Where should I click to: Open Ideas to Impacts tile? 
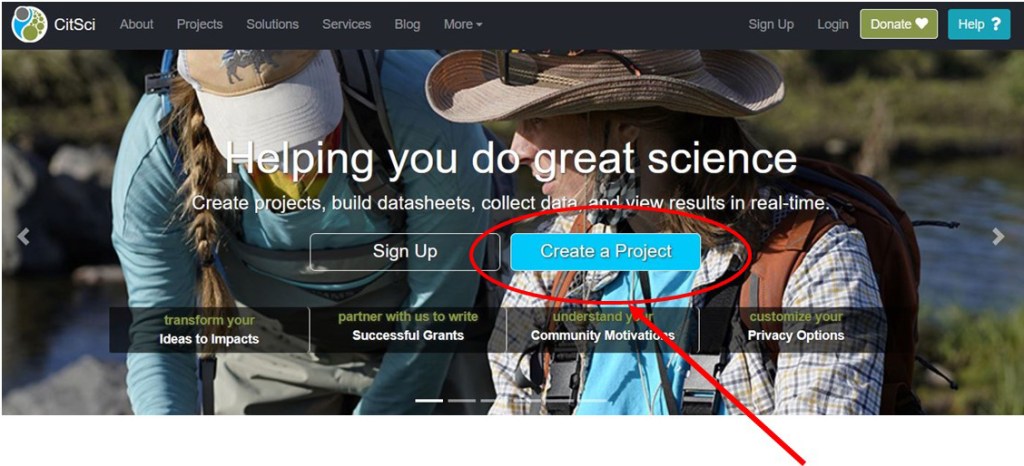(x=209, y=330)
